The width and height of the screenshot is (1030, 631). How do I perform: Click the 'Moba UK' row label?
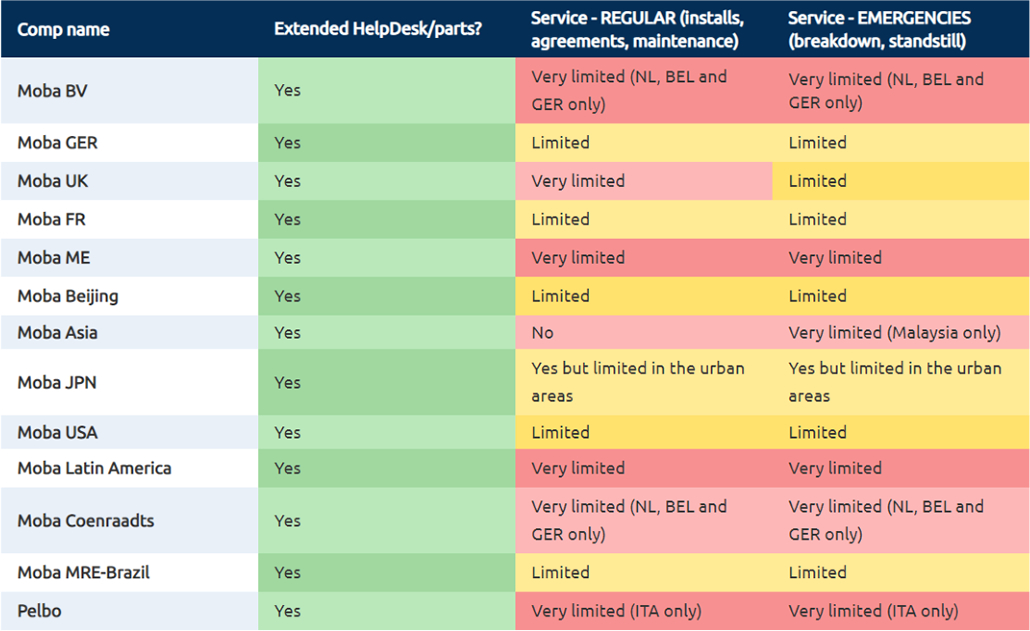click(53, 181)
